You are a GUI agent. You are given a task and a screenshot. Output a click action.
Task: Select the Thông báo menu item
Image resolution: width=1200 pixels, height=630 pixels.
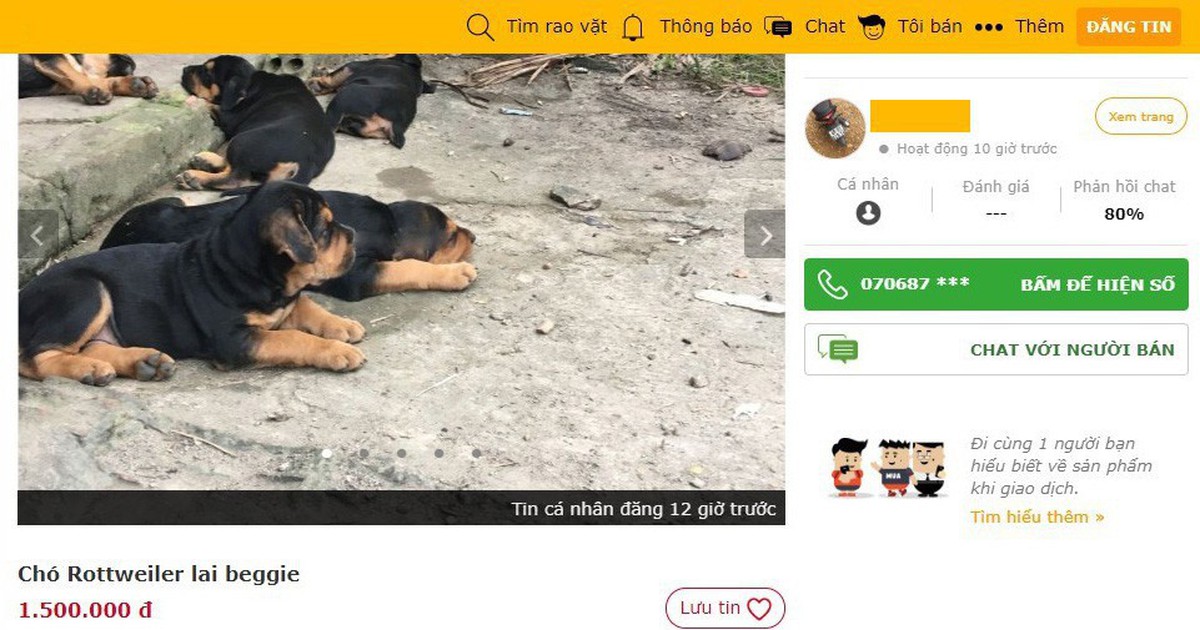coord(705,27)
